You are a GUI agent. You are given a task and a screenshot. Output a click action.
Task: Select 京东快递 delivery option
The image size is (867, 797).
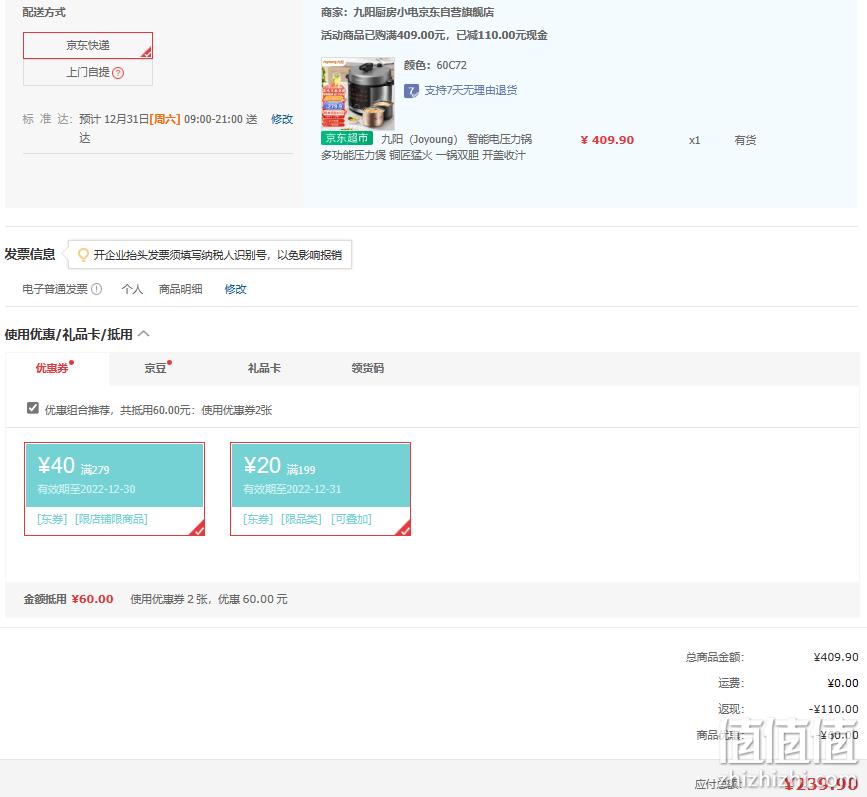coord(87,45)
